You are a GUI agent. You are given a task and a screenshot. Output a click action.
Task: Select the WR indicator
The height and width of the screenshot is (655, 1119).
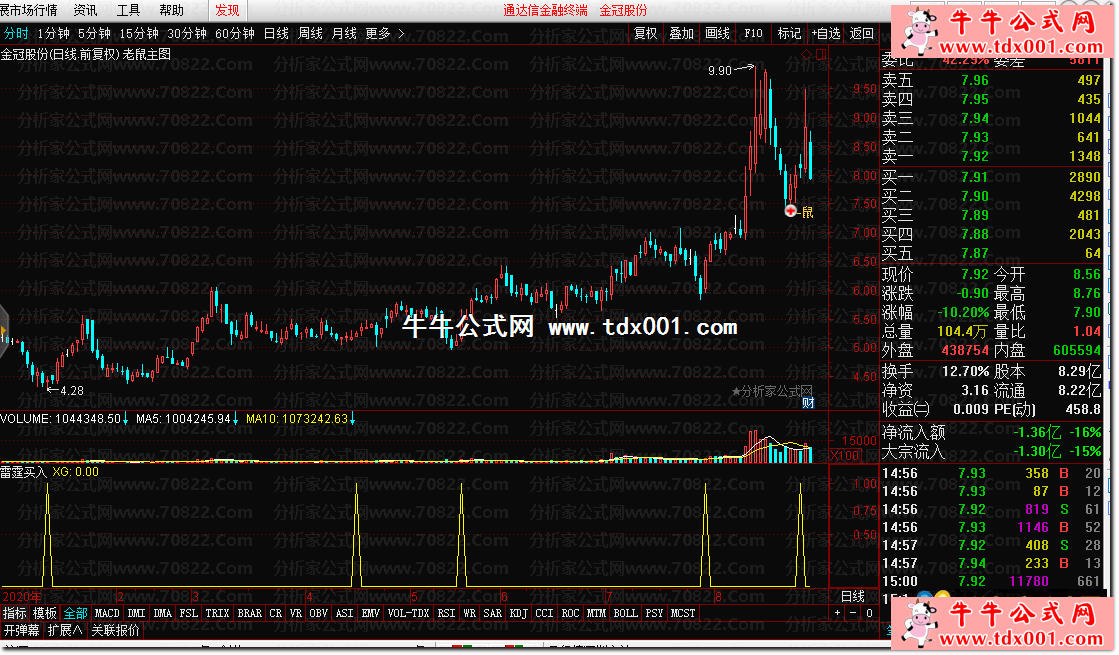coord(470,613)
